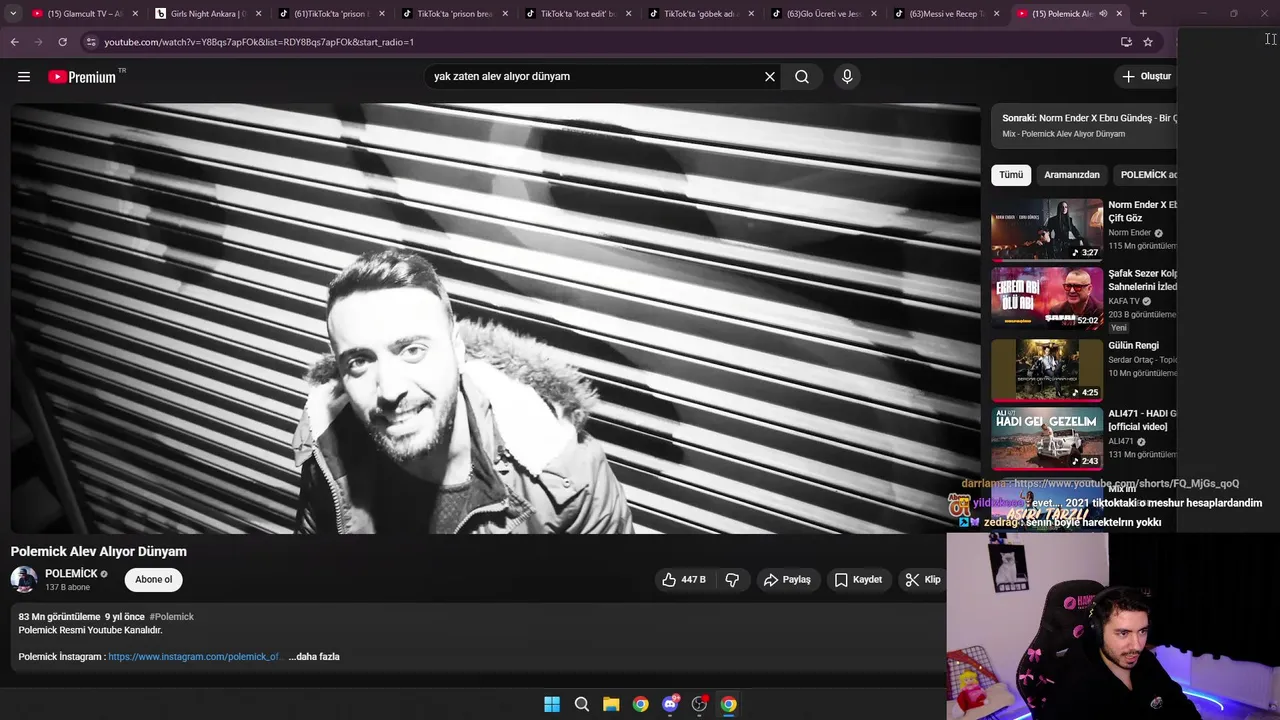Select the Aramanızdan filter chip

pos(1072,175)
